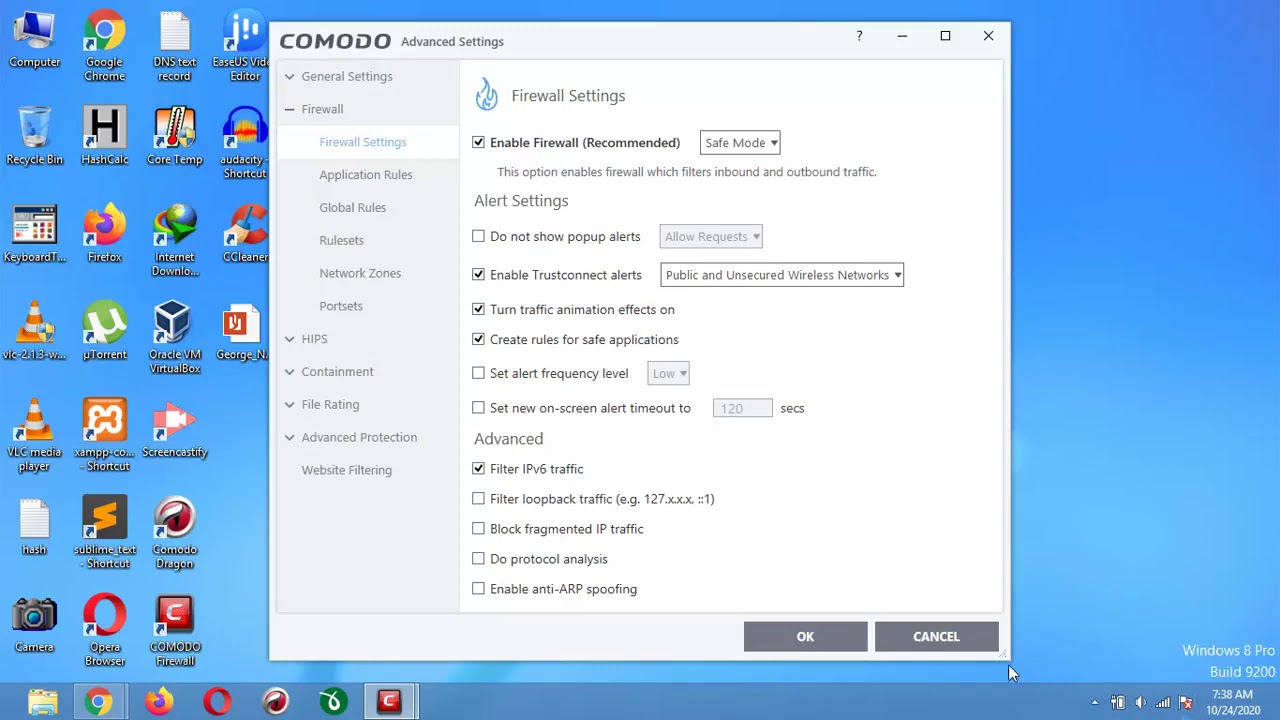Open sublime_text shortcut on desktop
1280x720 pixels.
pos(104,533)
